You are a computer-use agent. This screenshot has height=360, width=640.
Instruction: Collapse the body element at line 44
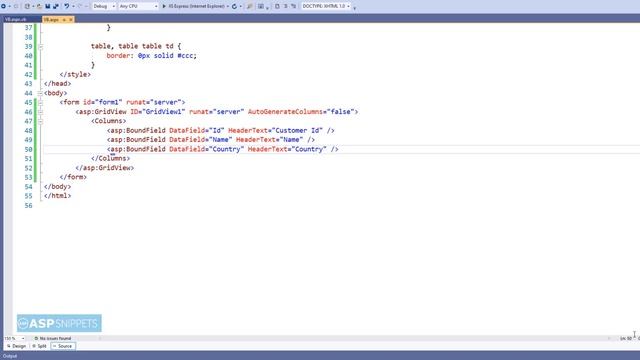pos(40,93)
